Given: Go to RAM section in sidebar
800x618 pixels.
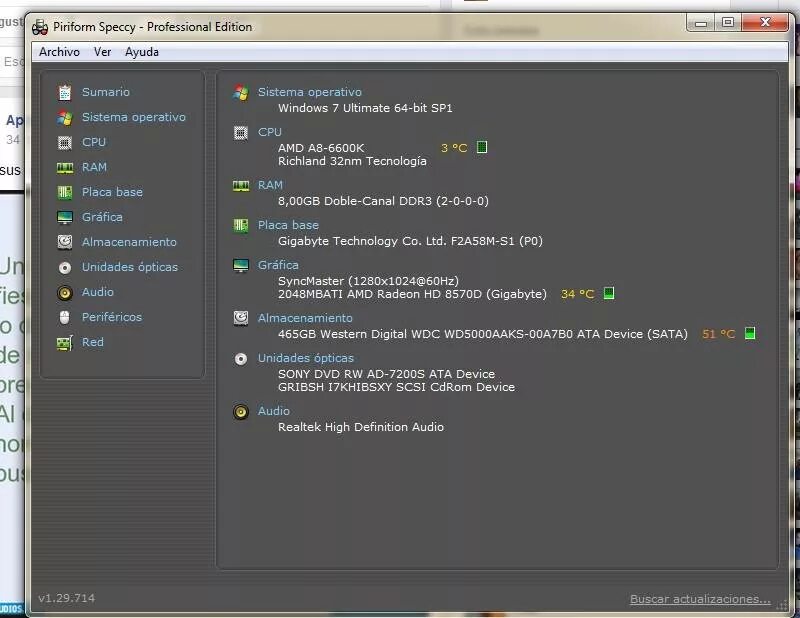Looking at the screenshot, I should [x=94, y=167].
